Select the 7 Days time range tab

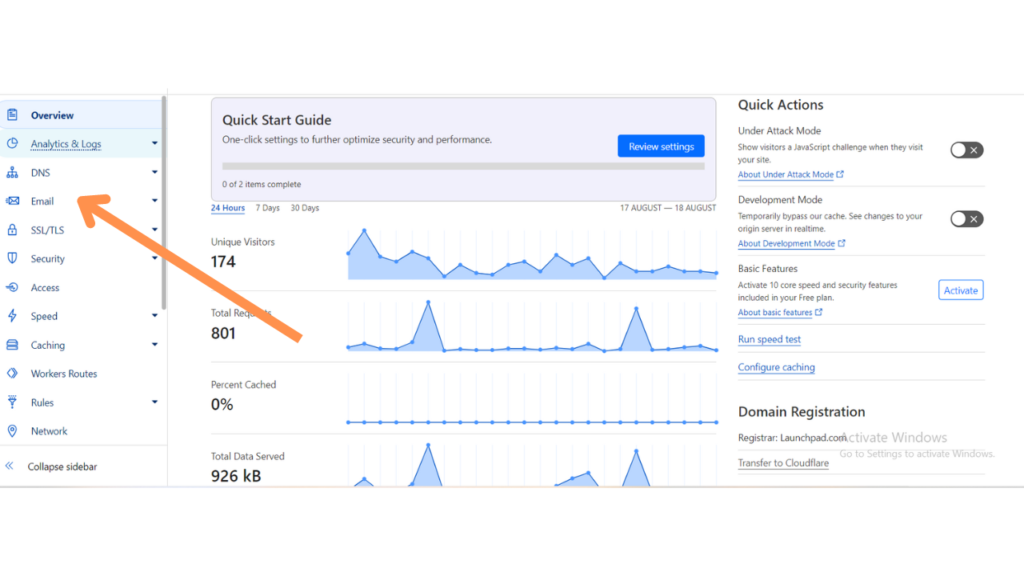[x=267, y=208]
